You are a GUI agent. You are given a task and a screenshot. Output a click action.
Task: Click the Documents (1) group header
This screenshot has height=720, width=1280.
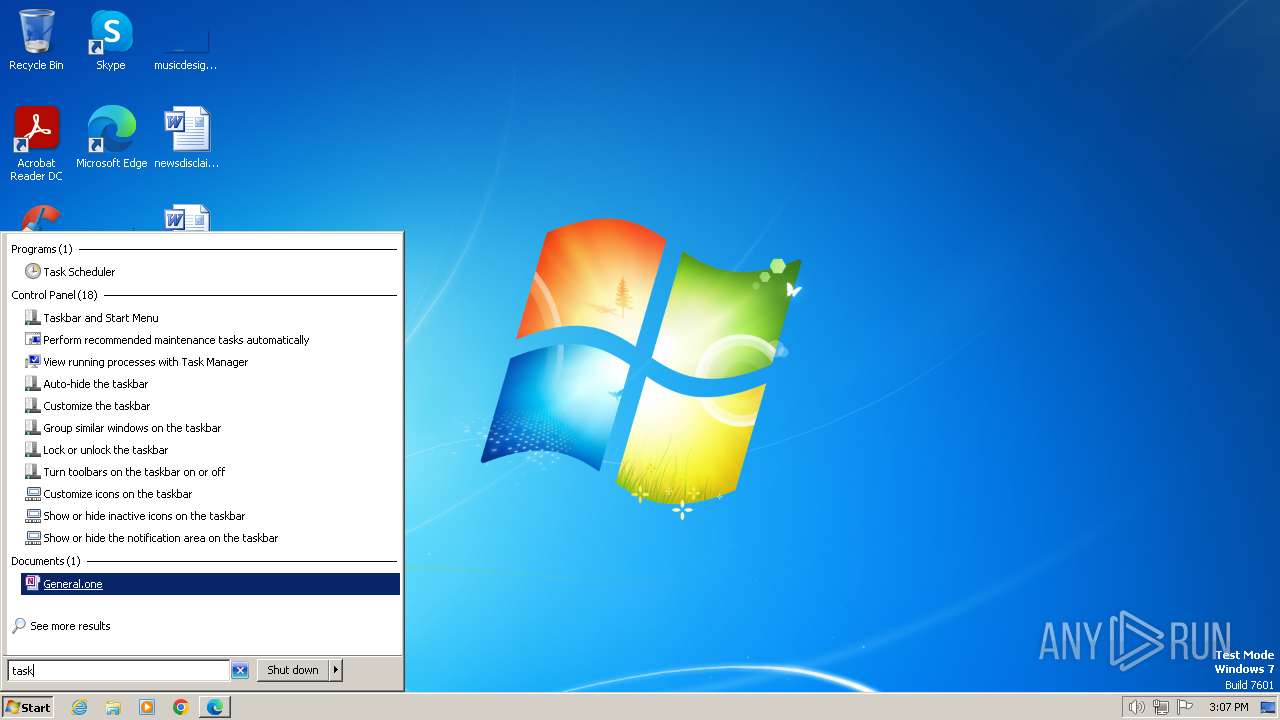[x=45, y=561]
